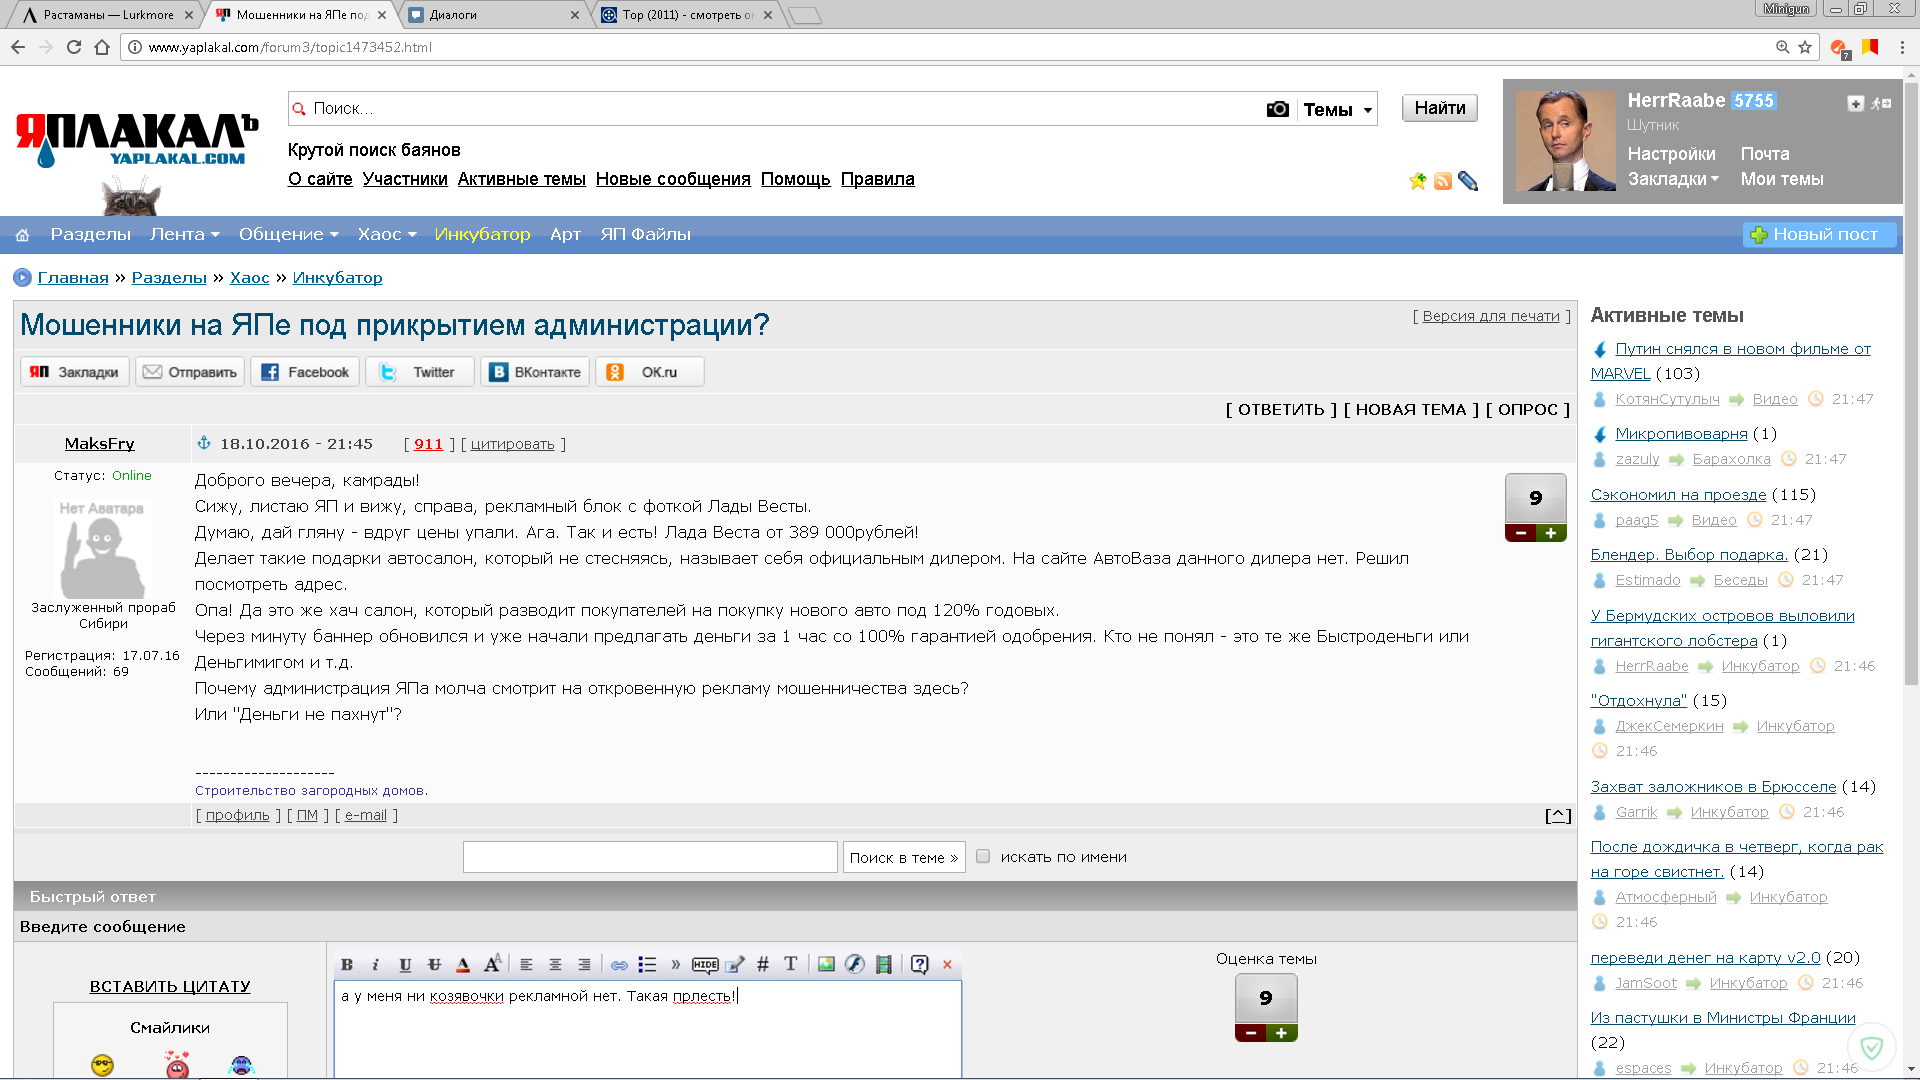Click the blue pencil icon near search
The height and width of the screenshot is (1080, 1920).
pyautogui.click(x=1468, y=181)
